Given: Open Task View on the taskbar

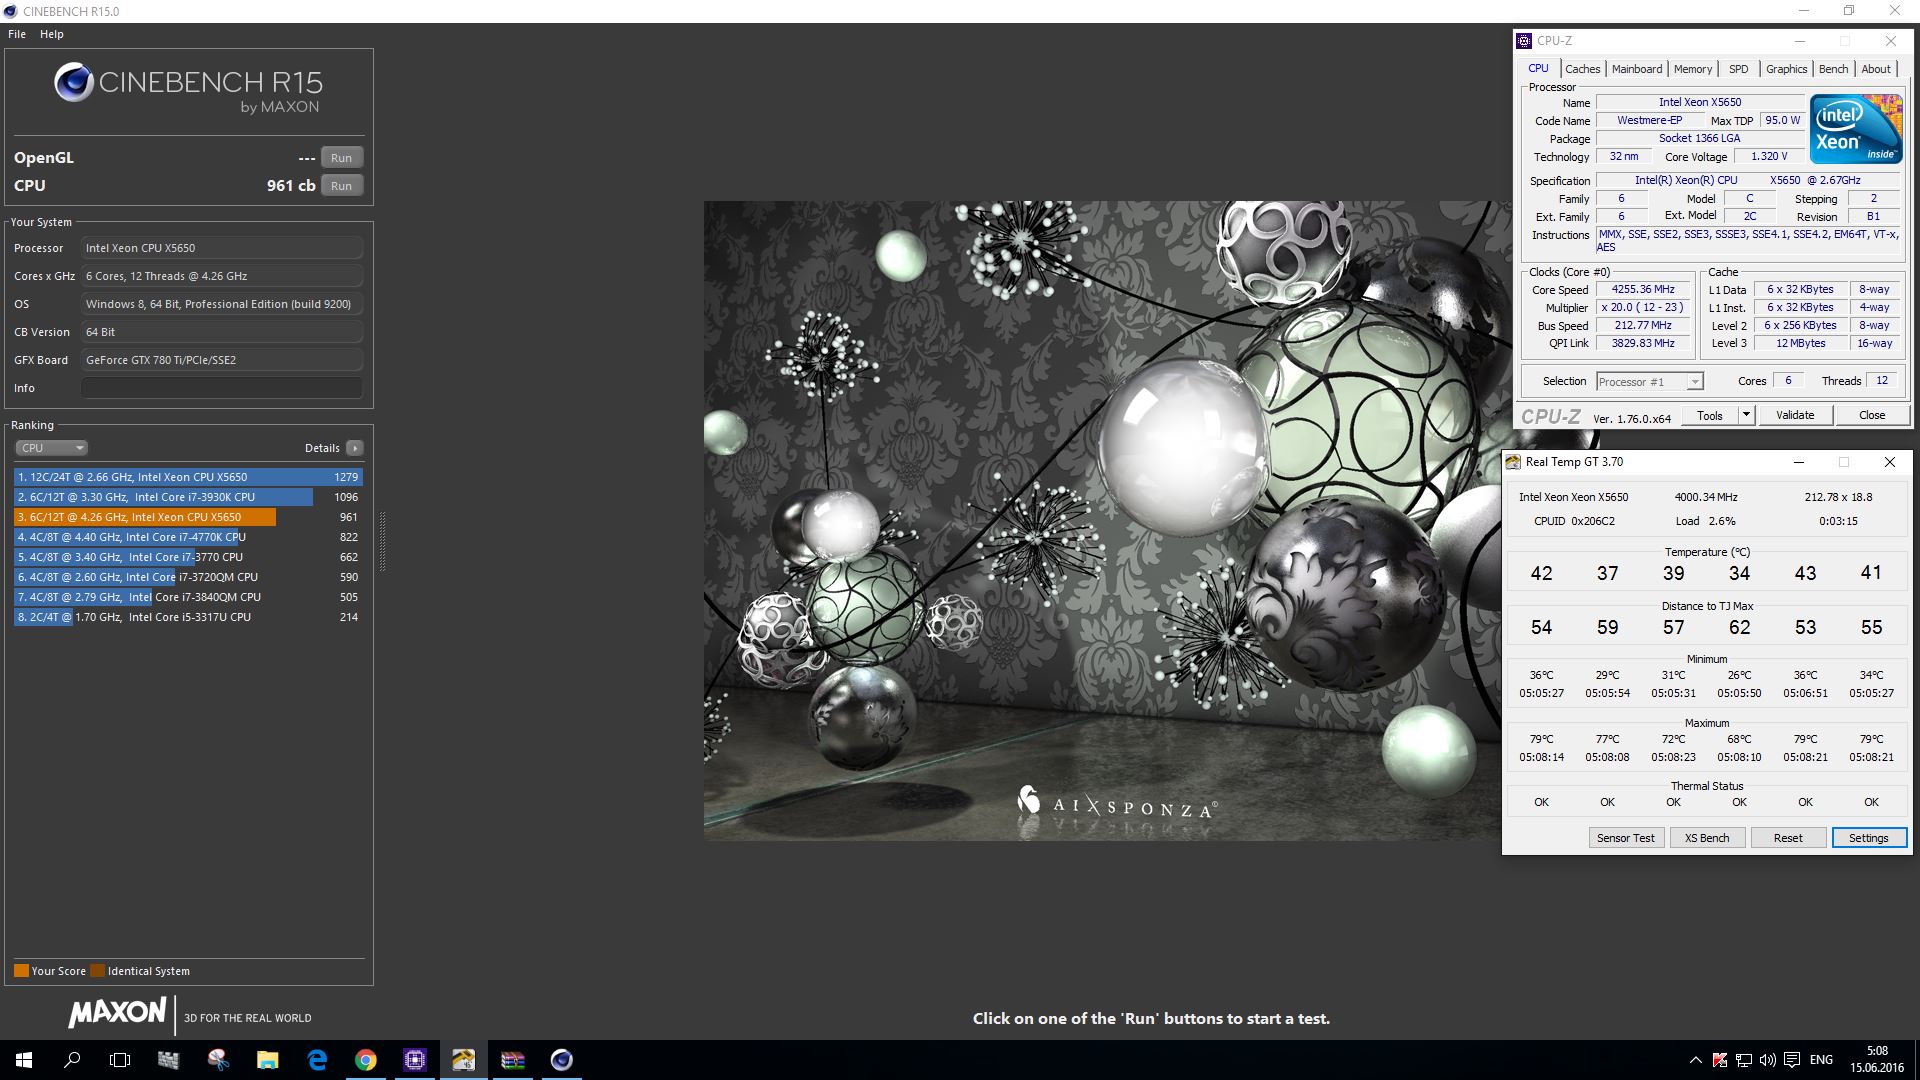Looking at the screenshot, I should pyautogui.click(x=120, y=1060).
